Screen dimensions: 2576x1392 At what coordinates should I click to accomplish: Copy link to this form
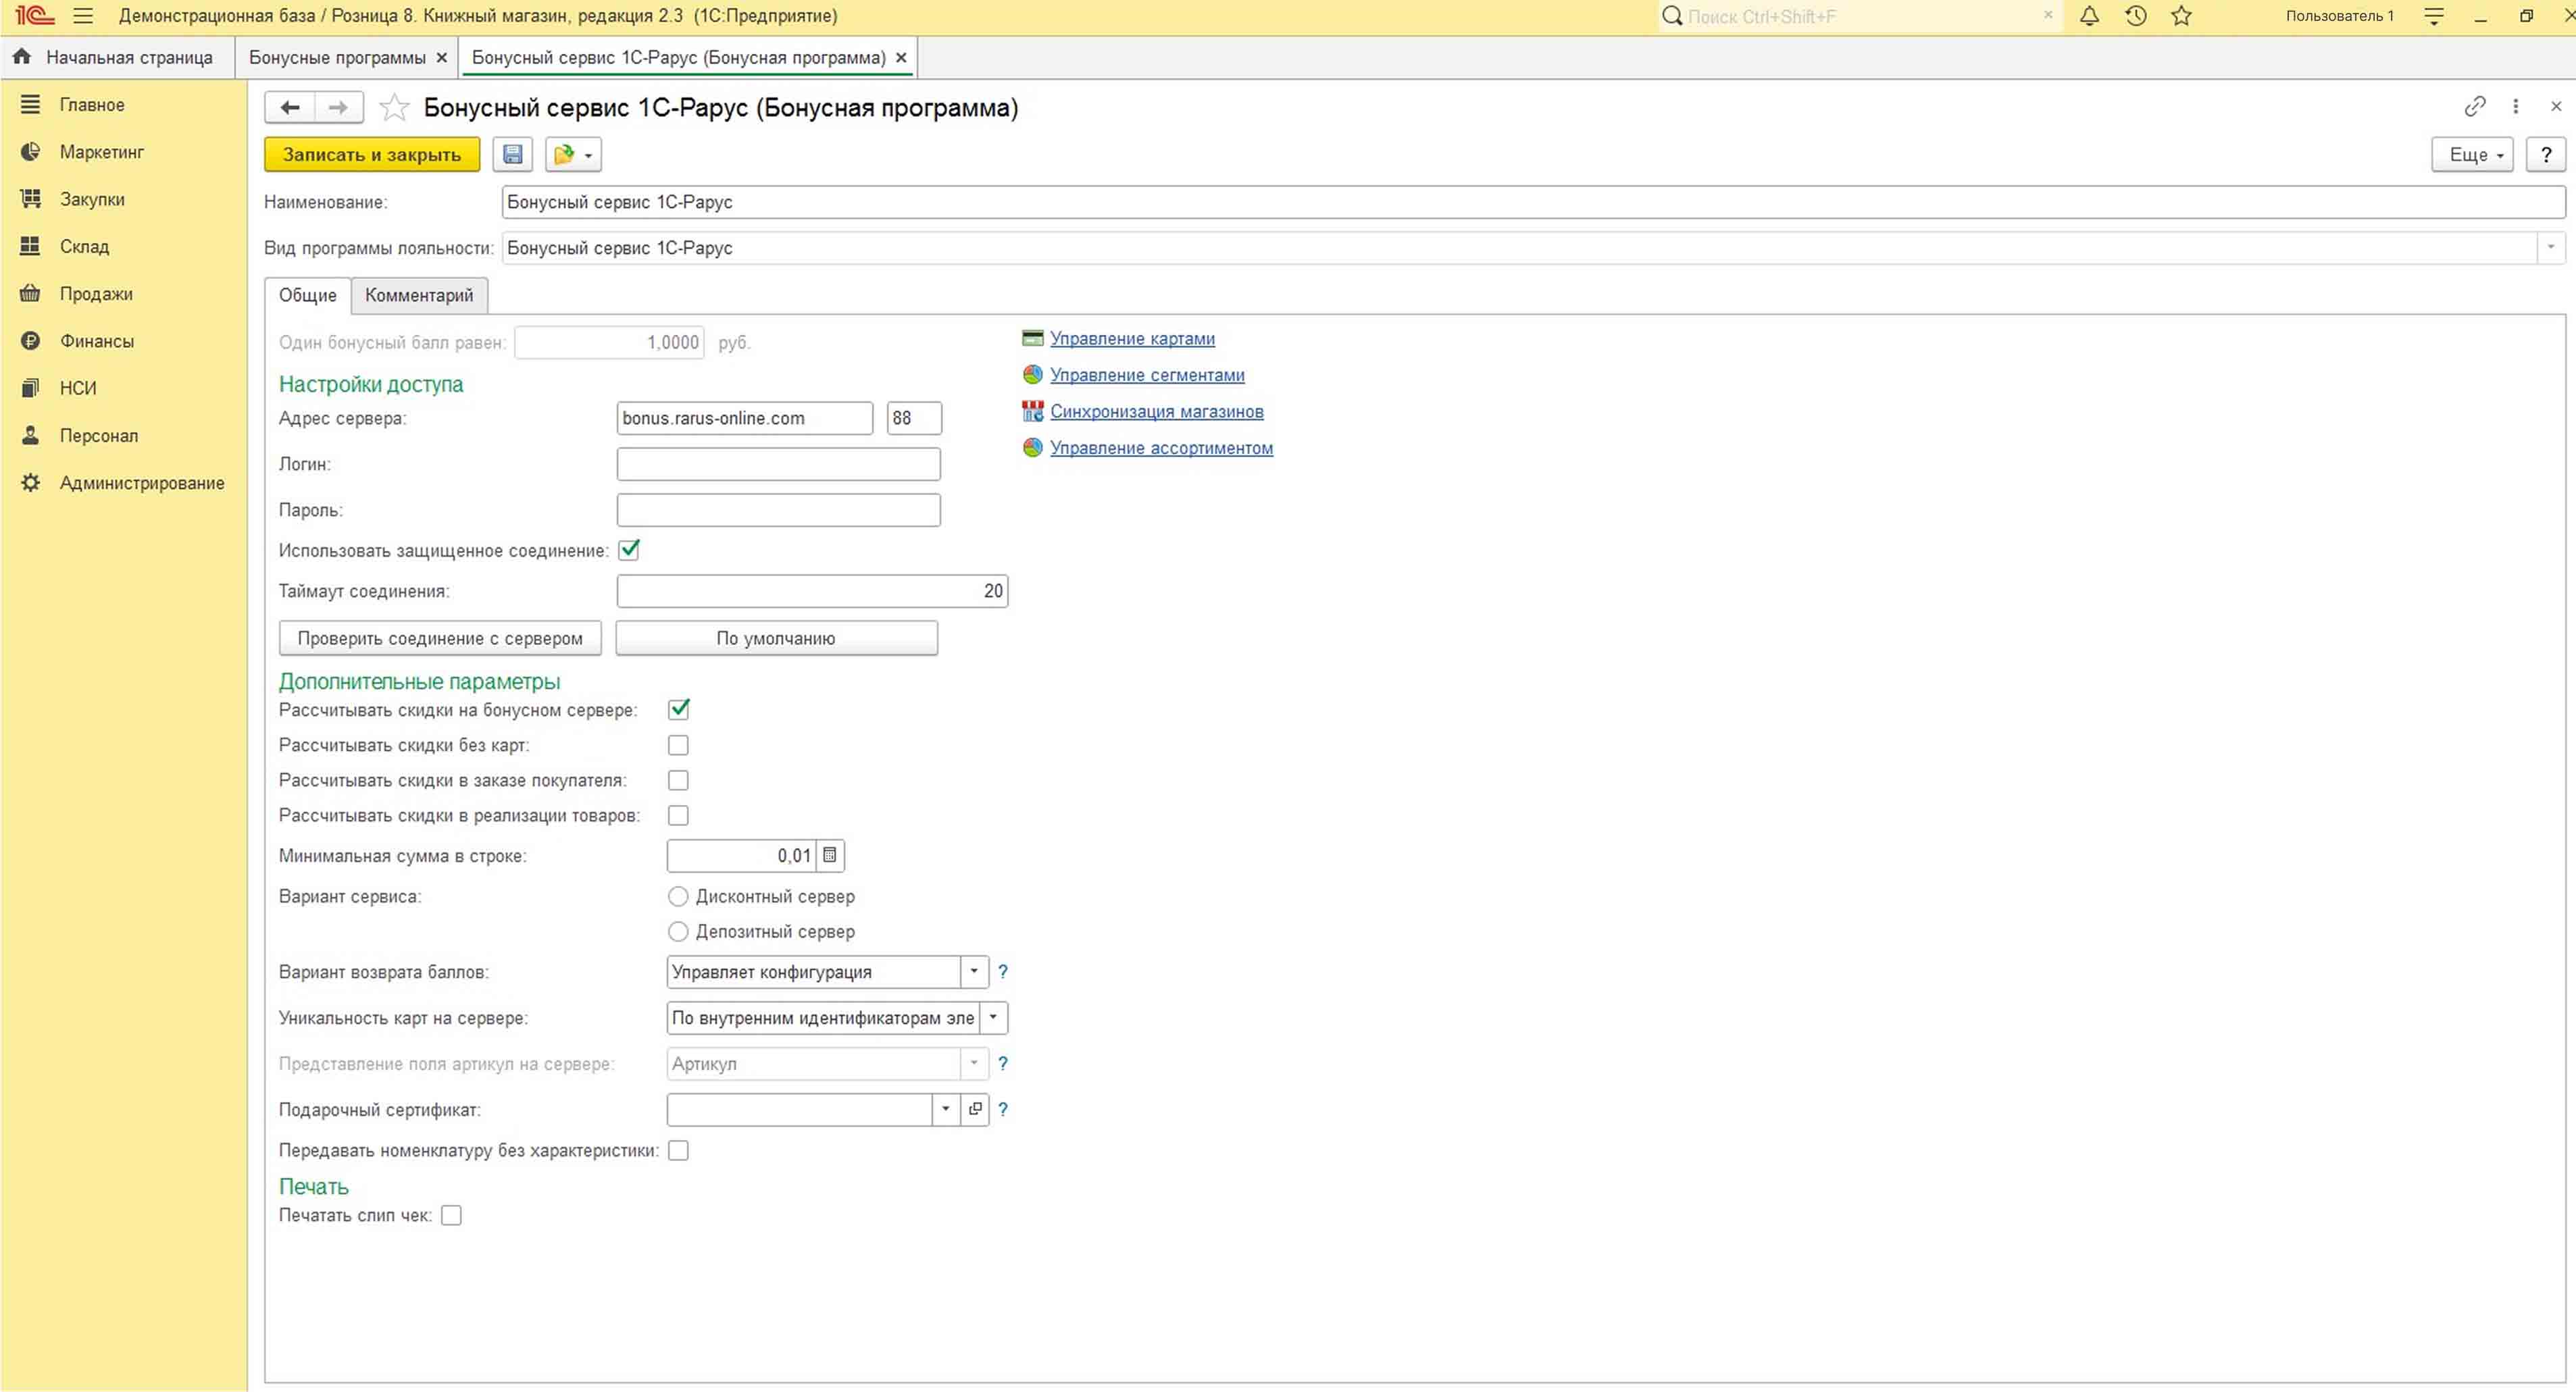2475,106
